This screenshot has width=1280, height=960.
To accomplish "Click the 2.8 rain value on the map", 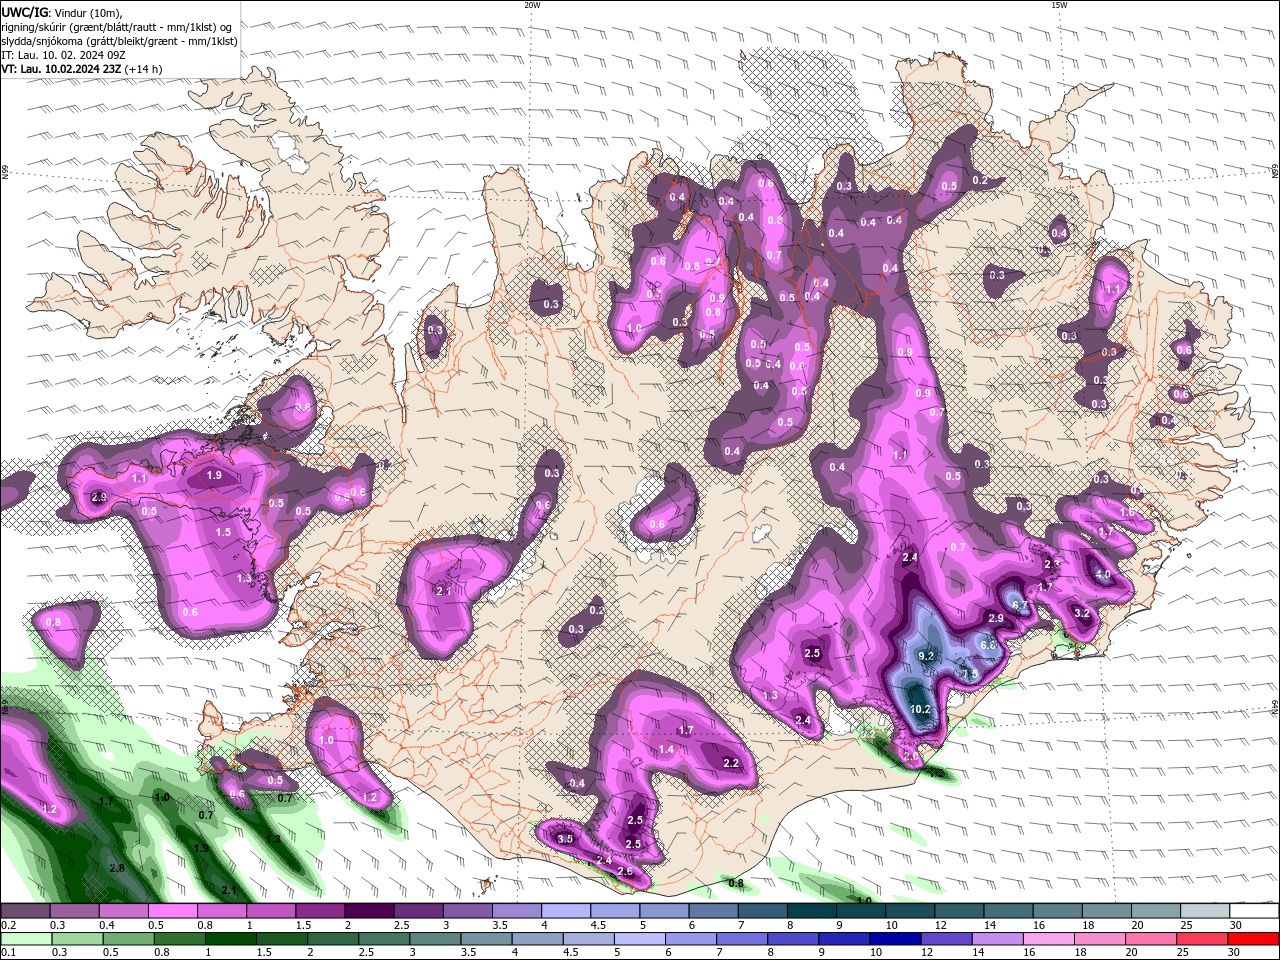I will coord(117,868).
